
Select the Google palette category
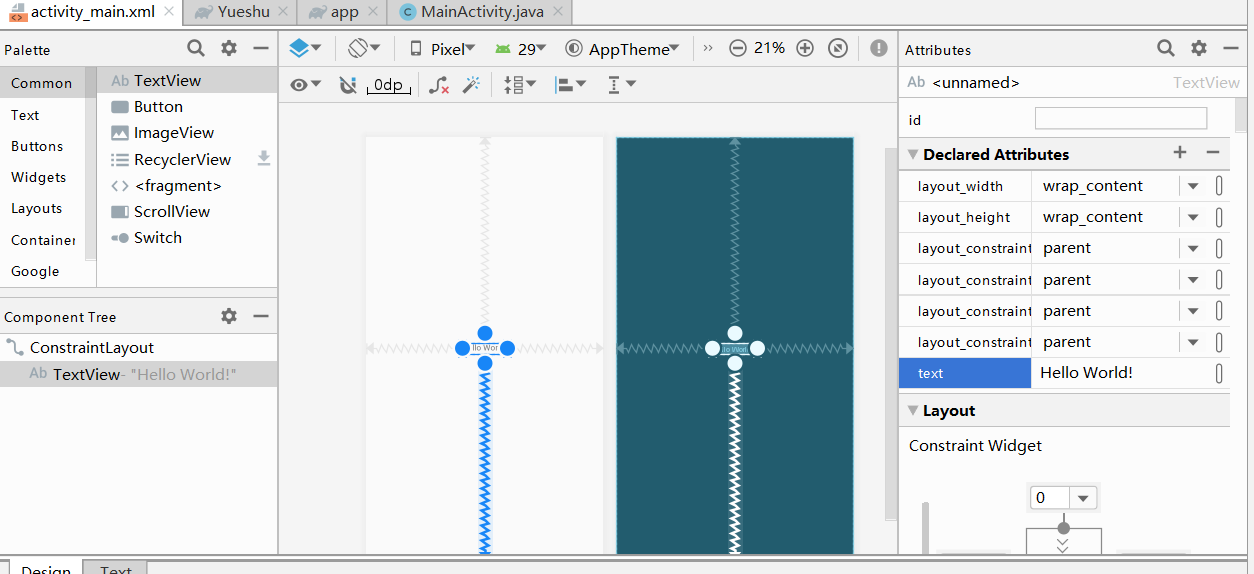tap(42, 271)
